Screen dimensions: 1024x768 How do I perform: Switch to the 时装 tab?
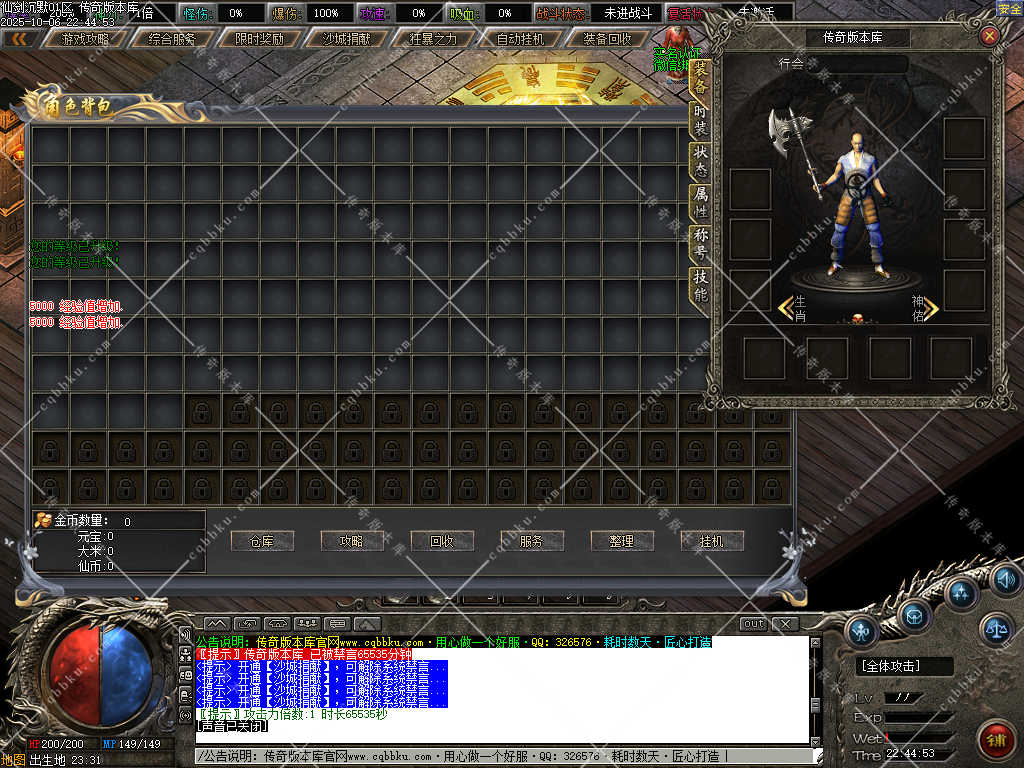click(700, 118)
